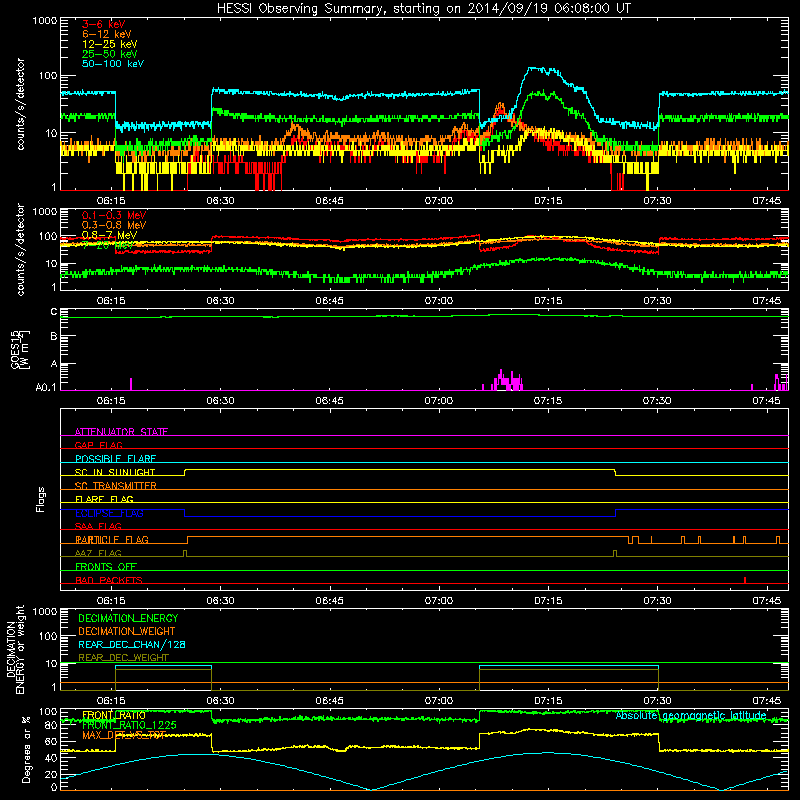Select the green 25-50 keV legend label
Viewport: 800px width, 800px height.
pos(110,54)
